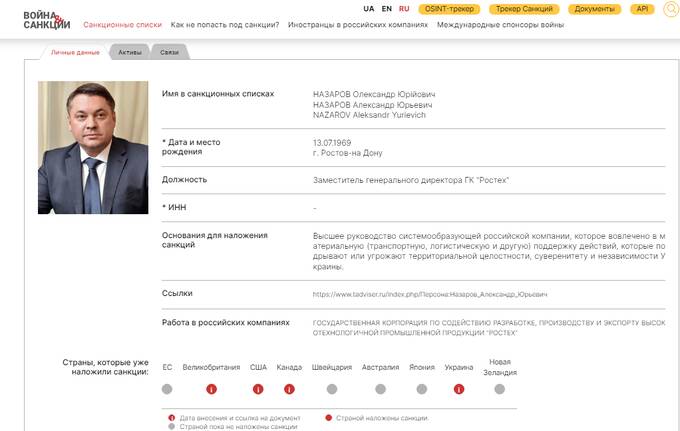
Task: Select the RU language option
Action: pos(404,9)
